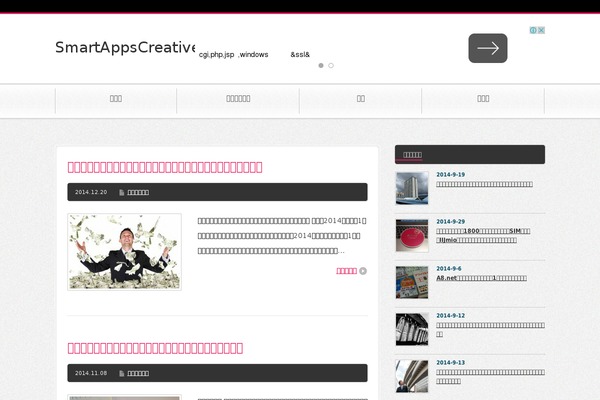Select the sidebar popular posts tab header

pyautogui.click(x=412, y=155)
